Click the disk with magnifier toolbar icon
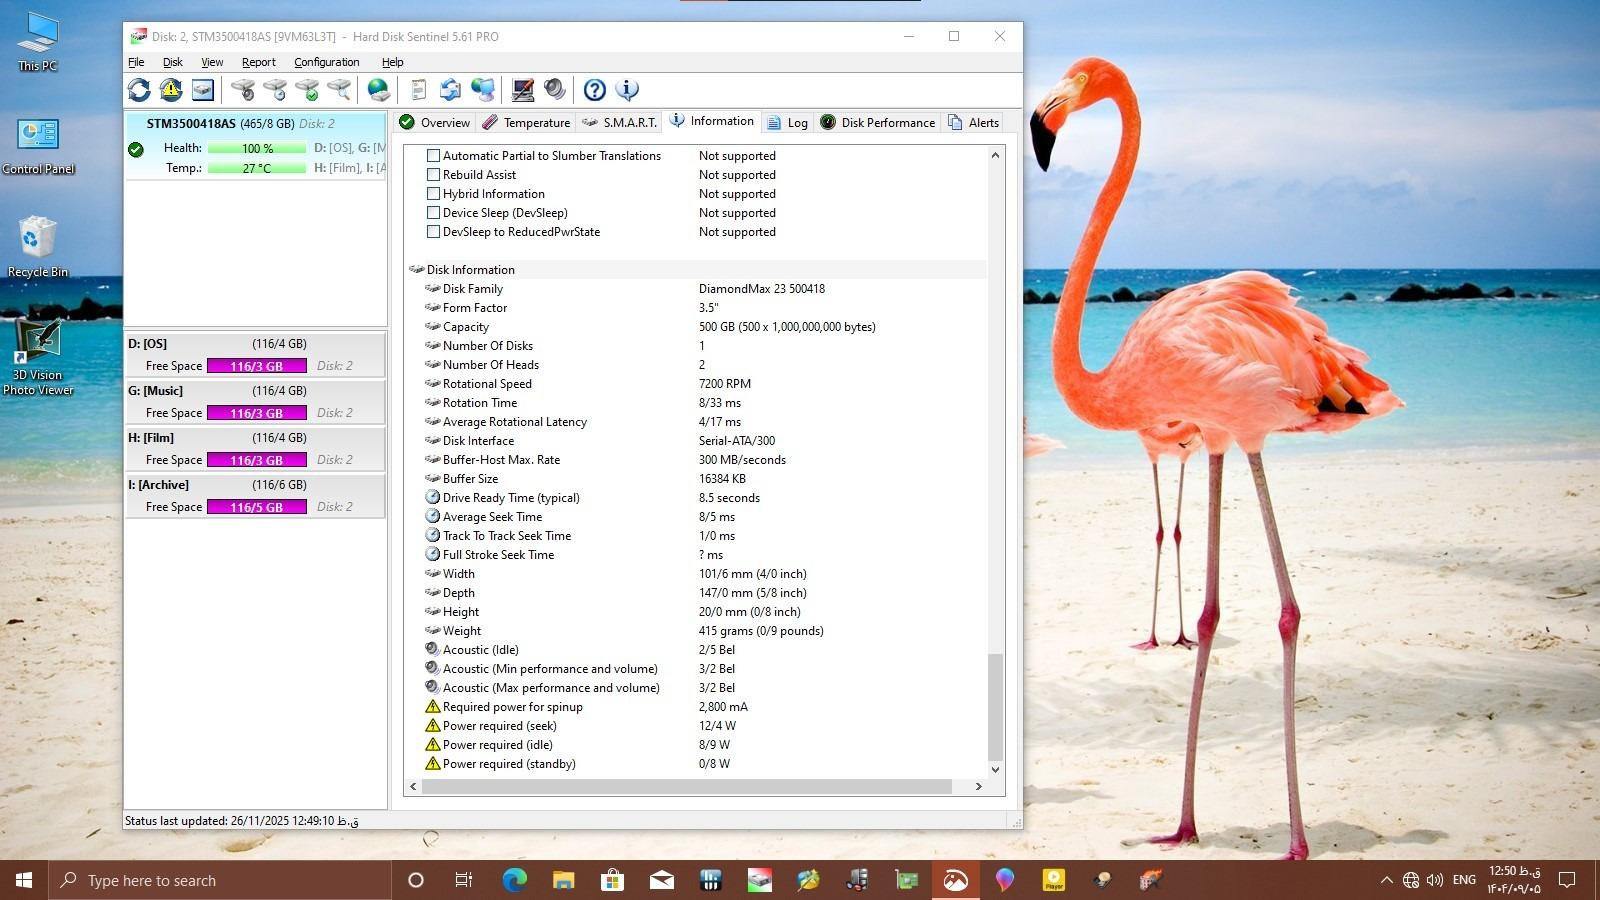Image resolution: width=1600 pixels, height=900 pixels. coord(339,90)
